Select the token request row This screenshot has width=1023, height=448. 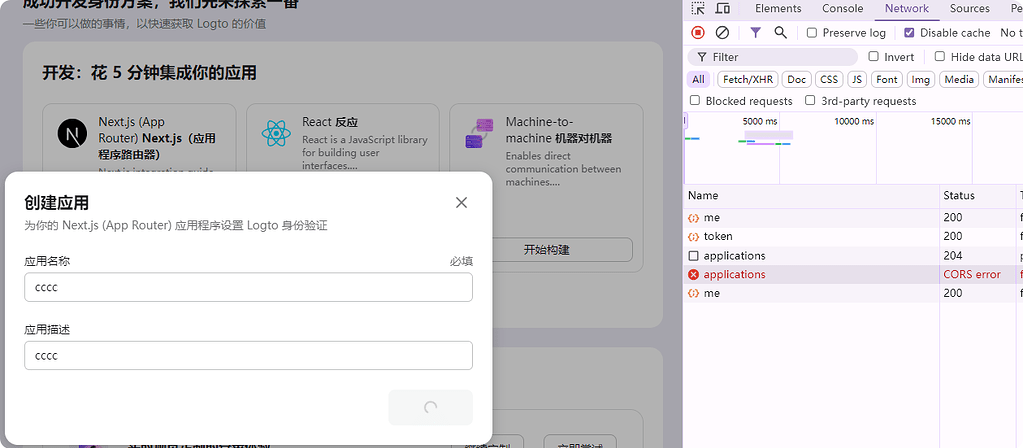click(x=853, y=237)
